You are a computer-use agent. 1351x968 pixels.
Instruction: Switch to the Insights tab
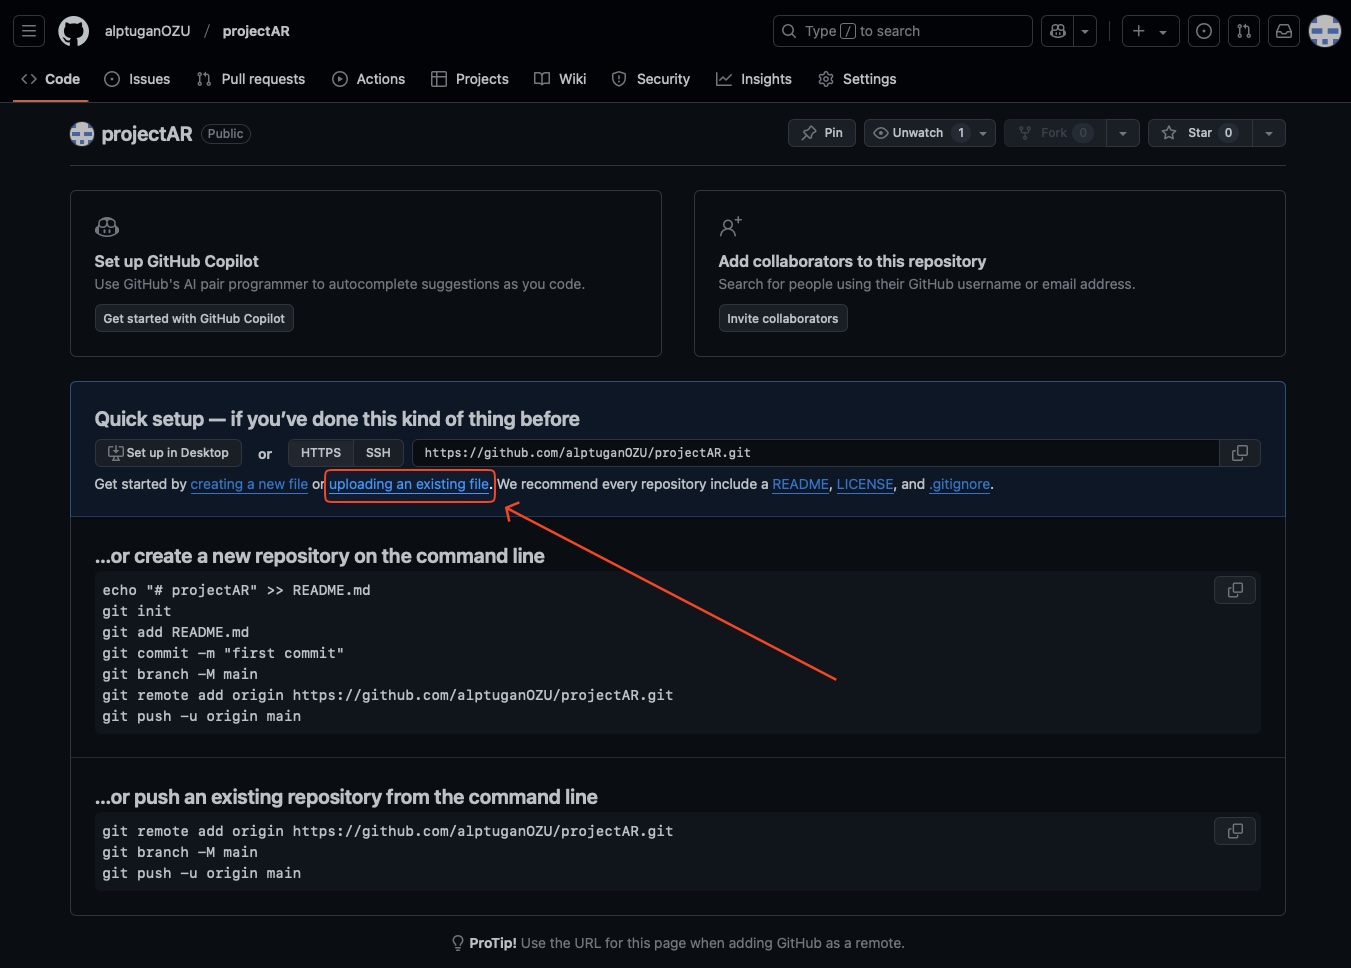(x=754, y=79)
